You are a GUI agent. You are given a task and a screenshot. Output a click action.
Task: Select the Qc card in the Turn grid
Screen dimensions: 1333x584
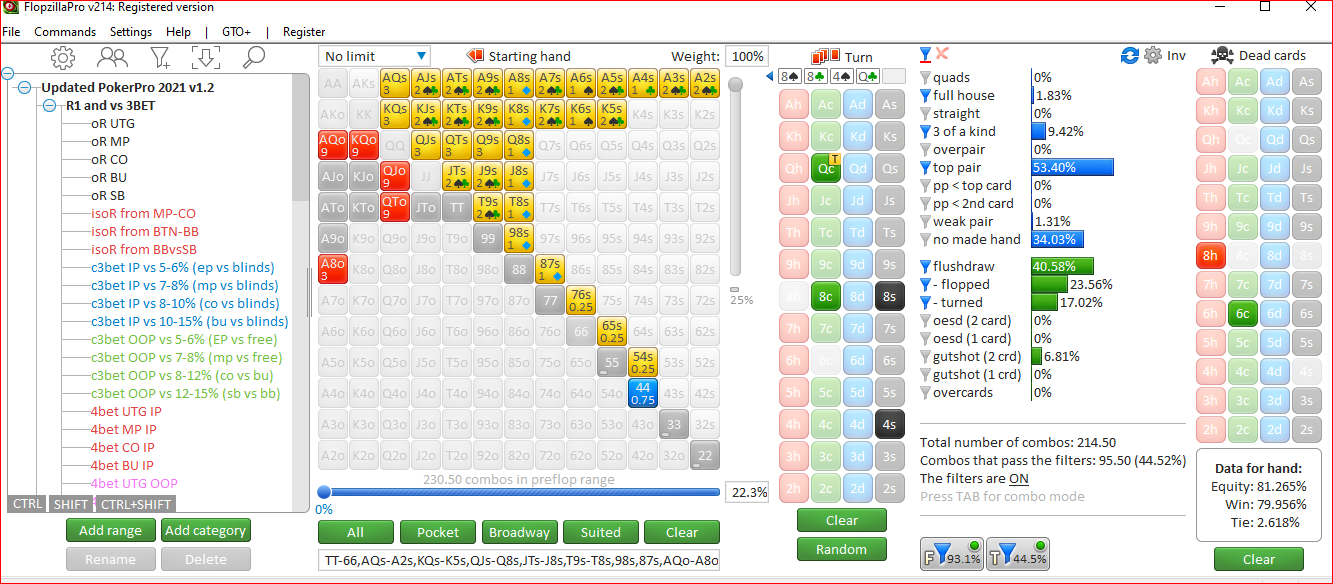[826, 168]
